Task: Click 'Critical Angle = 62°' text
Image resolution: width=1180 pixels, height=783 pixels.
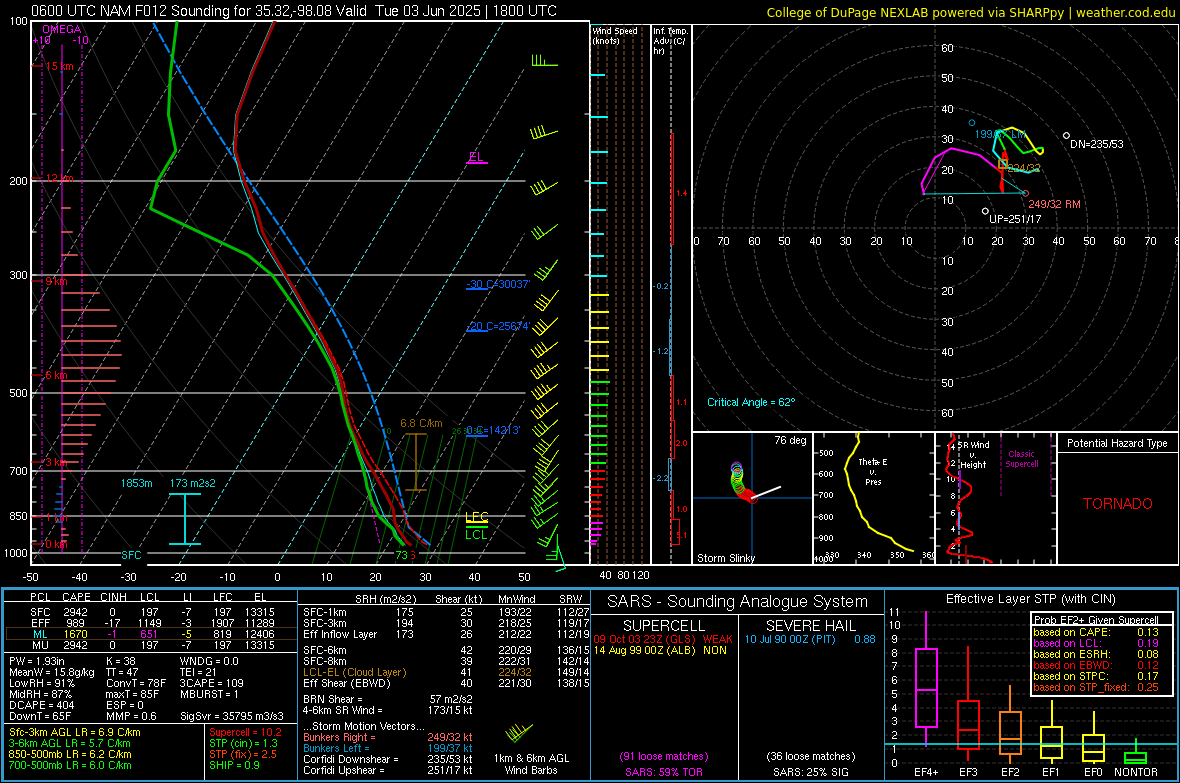Action: 750,402
